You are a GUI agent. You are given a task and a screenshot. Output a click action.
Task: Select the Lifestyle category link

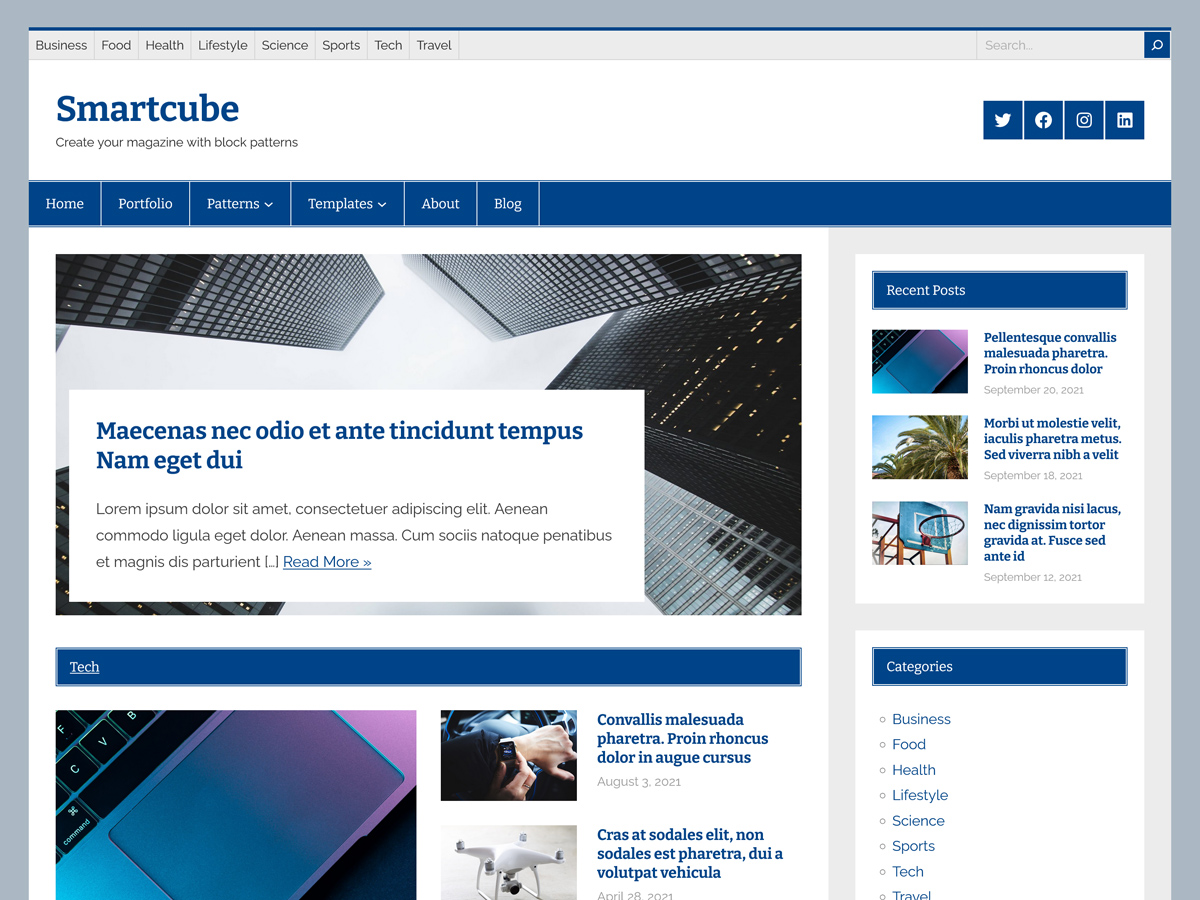click(920, 795)
